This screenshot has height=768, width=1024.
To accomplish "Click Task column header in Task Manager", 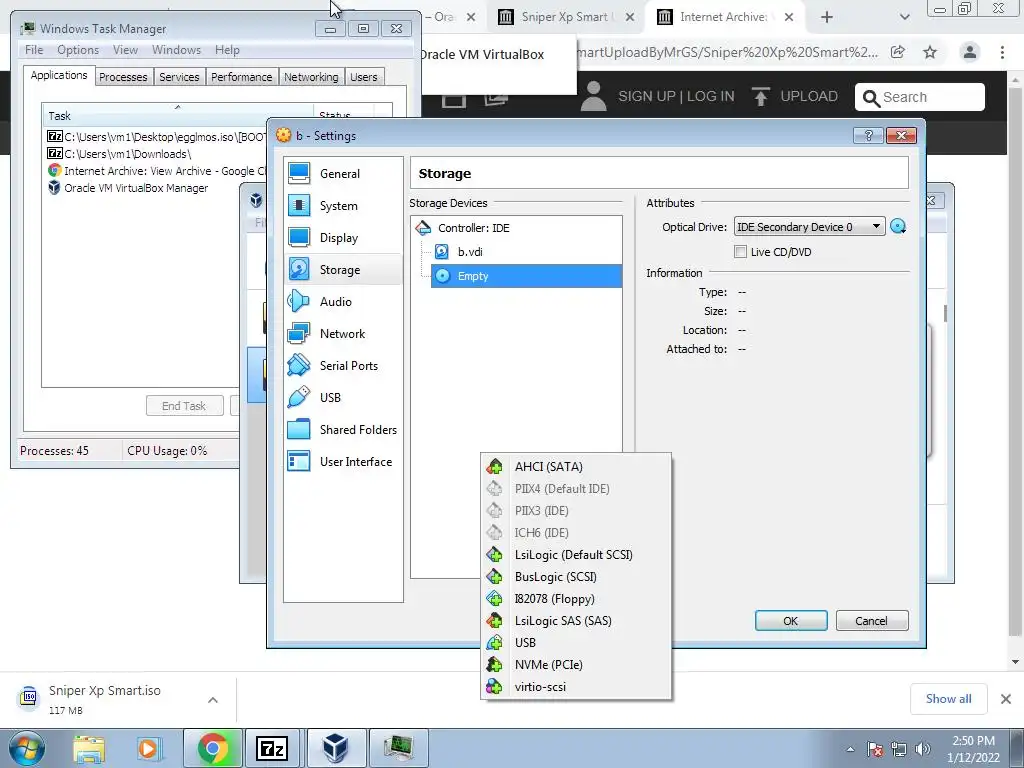I will point(176,116).
